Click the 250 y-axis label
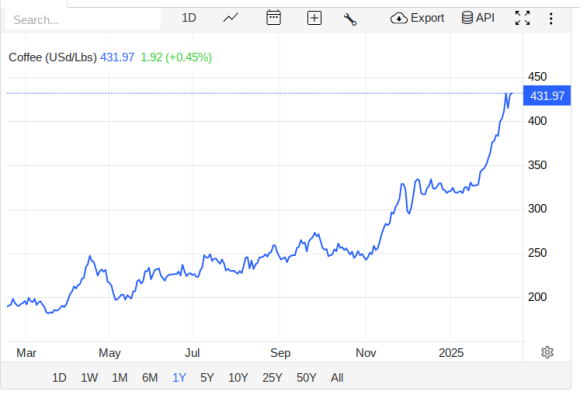This screenshot has width=580, height=398. (537, 253)
